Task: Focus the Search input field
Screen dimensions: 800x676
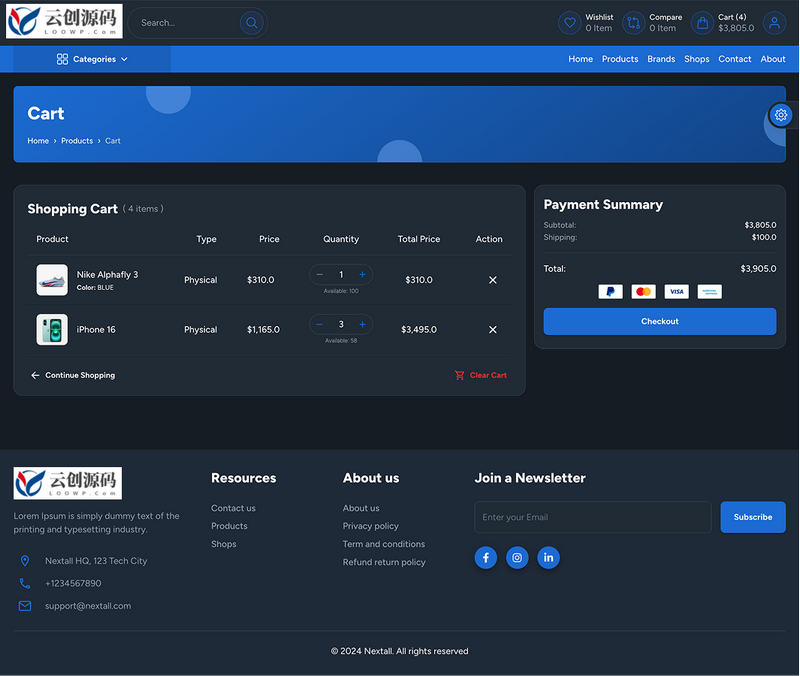Action: [x=187, y=23]
